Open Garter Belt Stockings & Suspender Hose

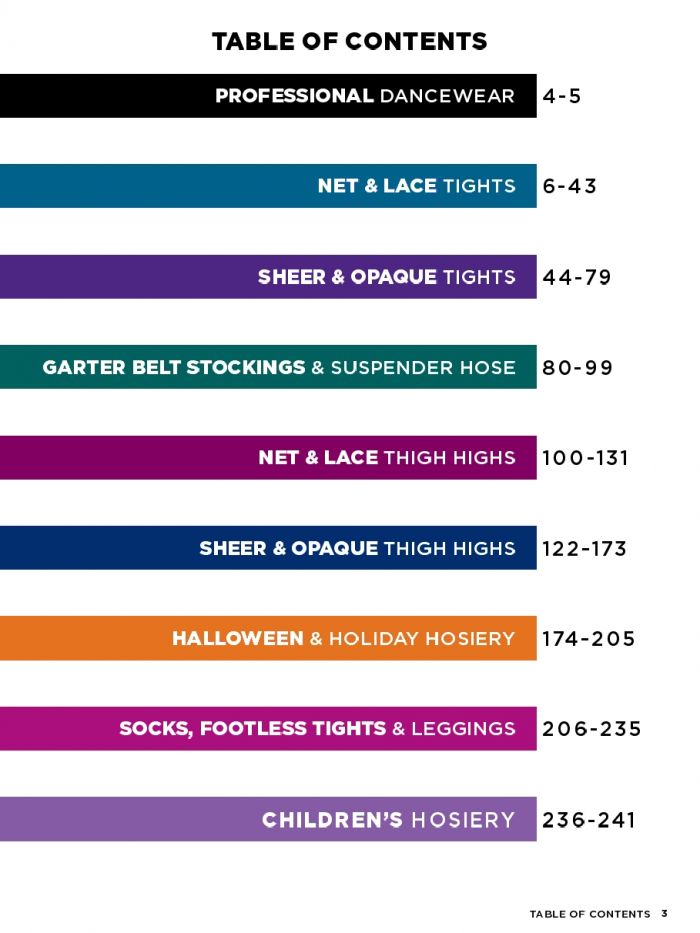tap(279, 367)
